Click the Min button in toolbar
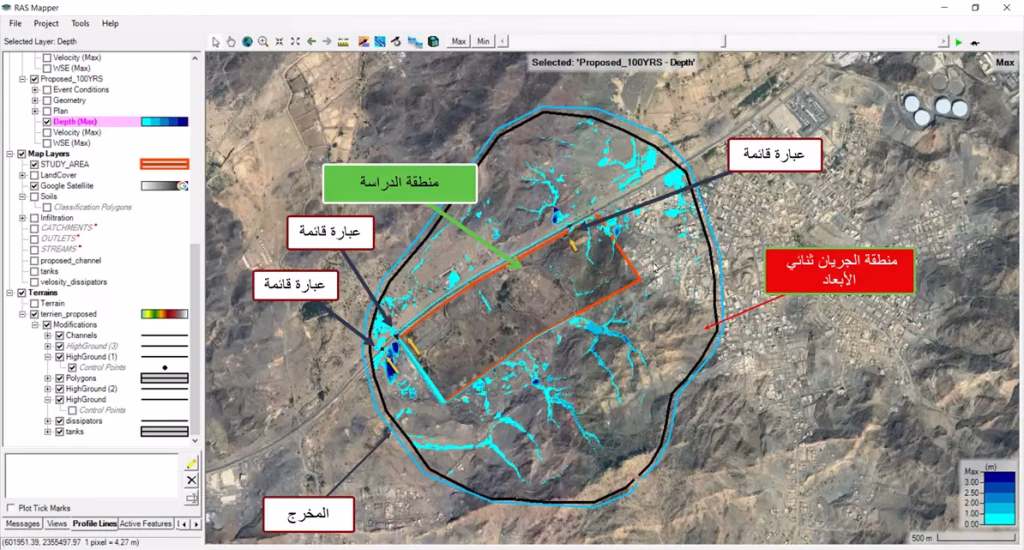Viewport: 1024px width, 550px height. (x=483, y=42)
